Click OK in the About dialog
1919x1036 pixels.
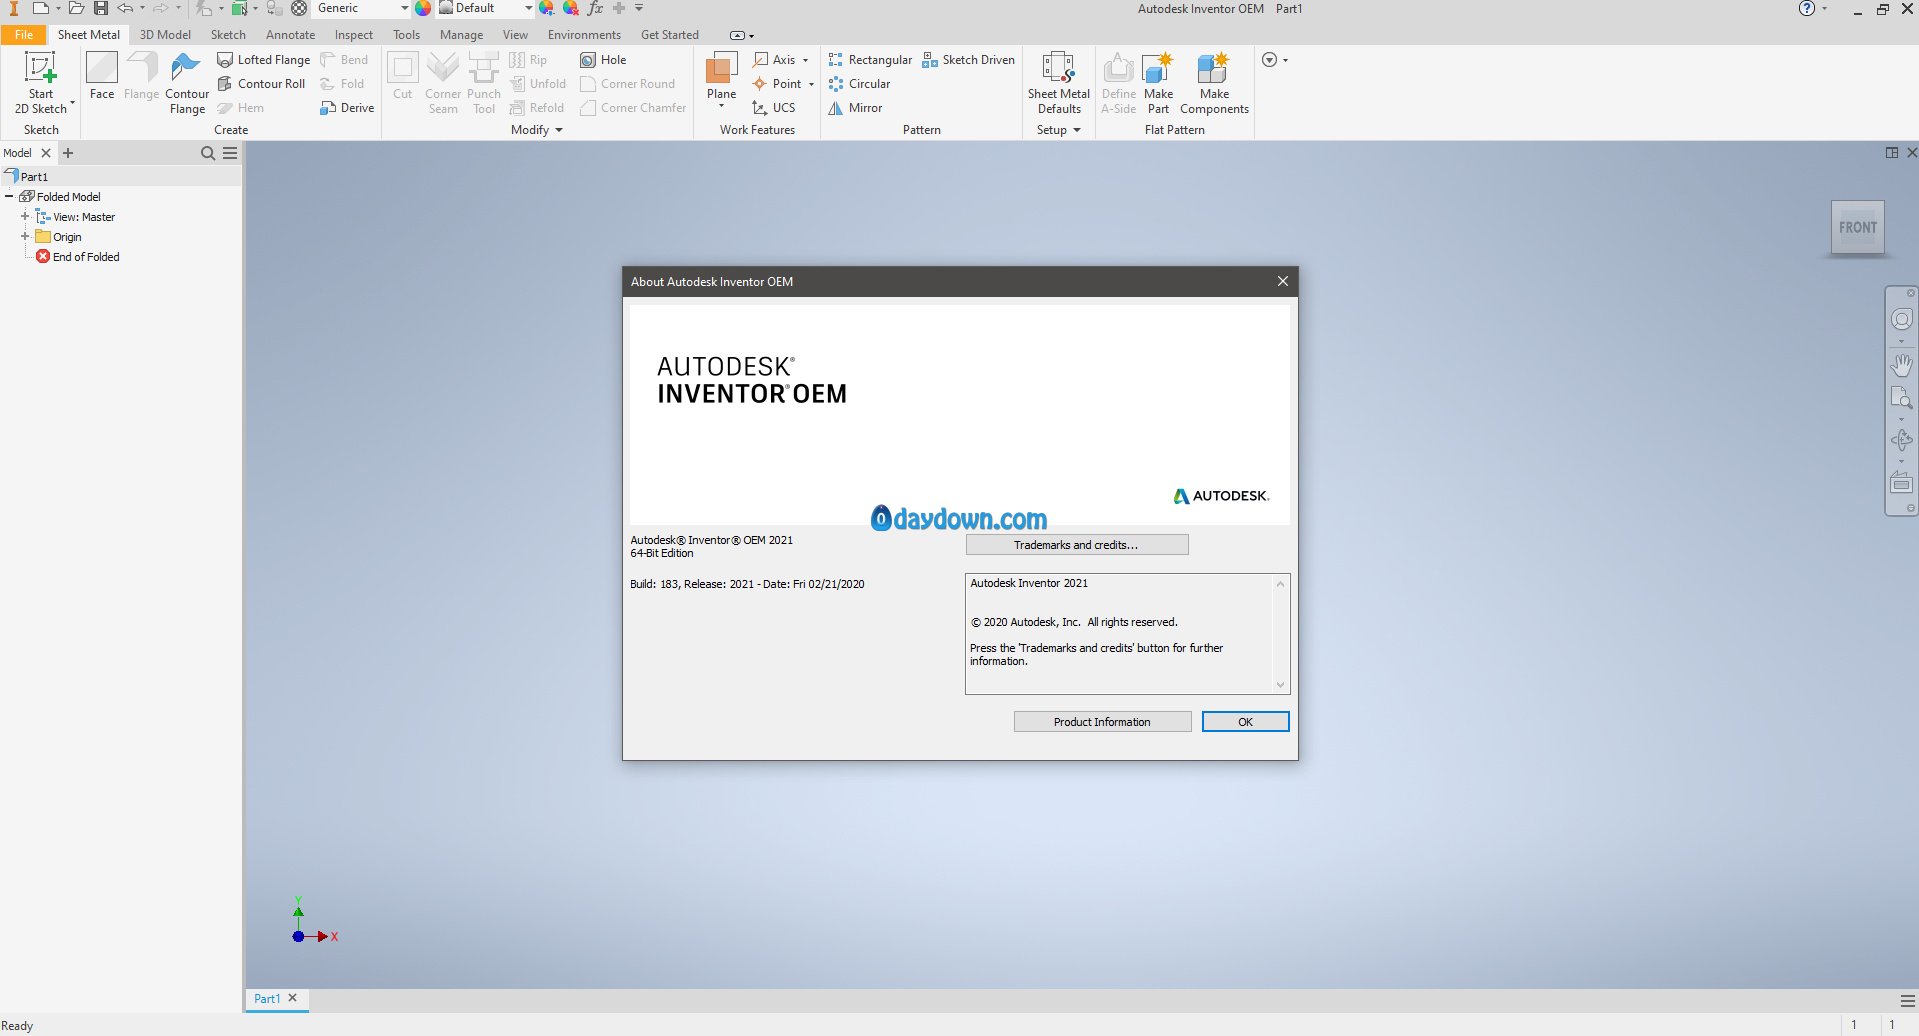pyautogui.click(x=1245, y=722)
